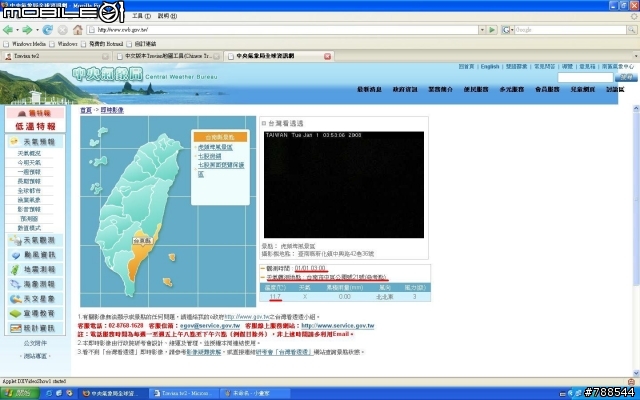The width and height of the screenshot is (640, 400).
Task: Select 數值模式 in the sidebar
Action: pyautogui.click(x=29, y=228)
